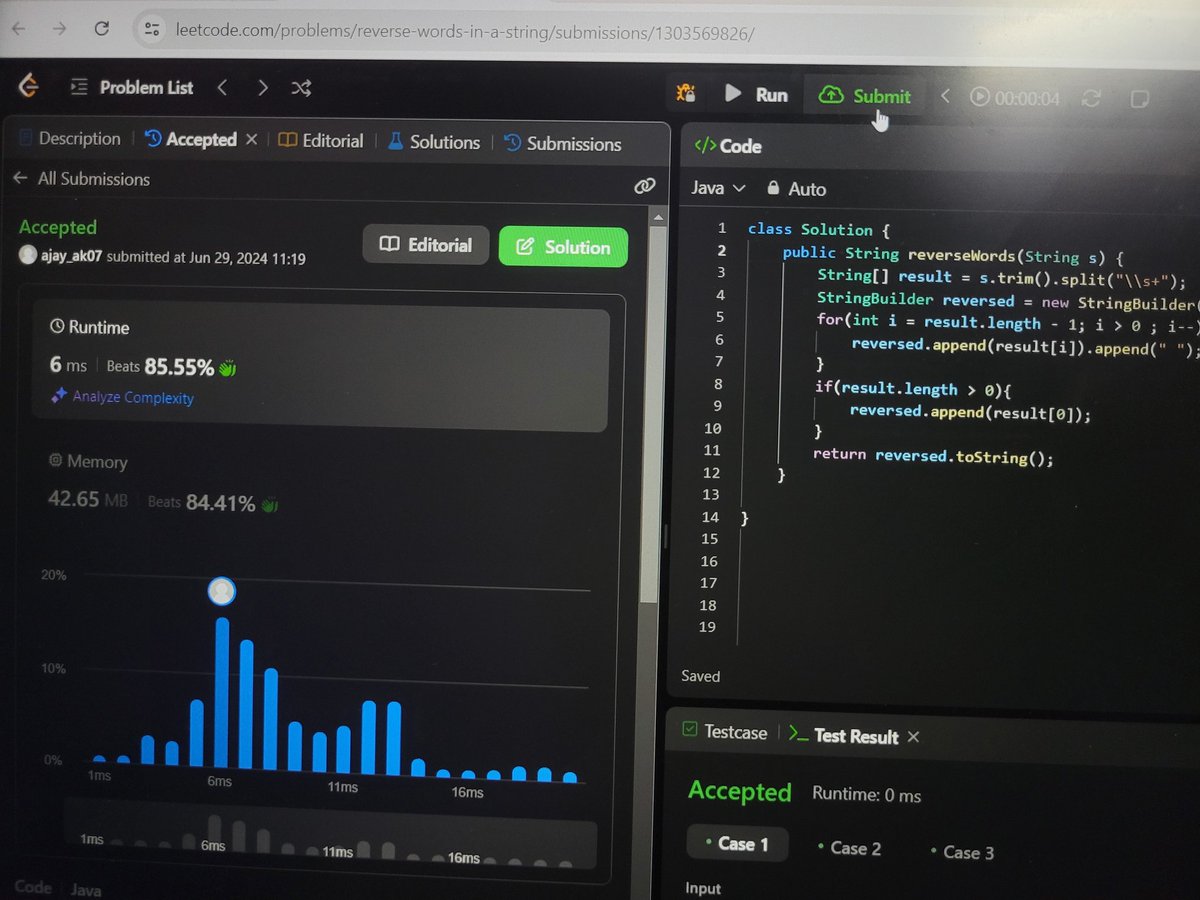1200x900 pixels.
Task: Click the 'Runtime: 0 ms' result text
Action: [866, 796]
